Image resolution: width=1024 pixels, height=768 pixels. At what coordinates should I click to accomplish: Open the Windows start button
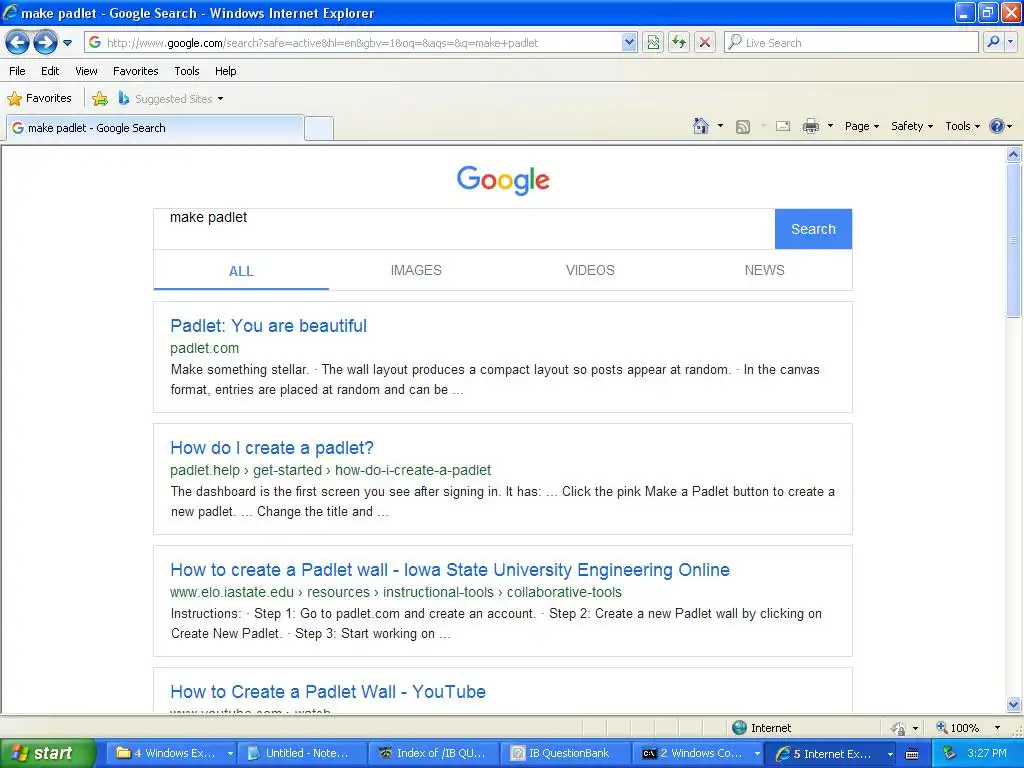46,753
